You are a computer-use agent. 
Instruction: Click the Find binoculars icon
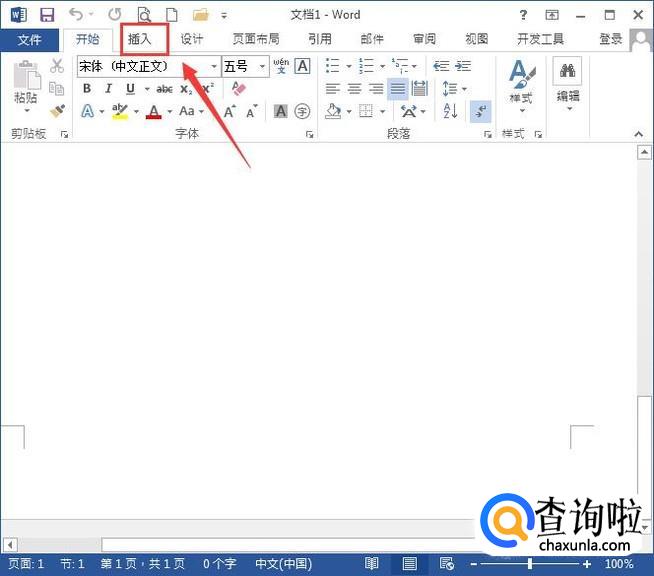pyautogui.click(x=567, y=70)
